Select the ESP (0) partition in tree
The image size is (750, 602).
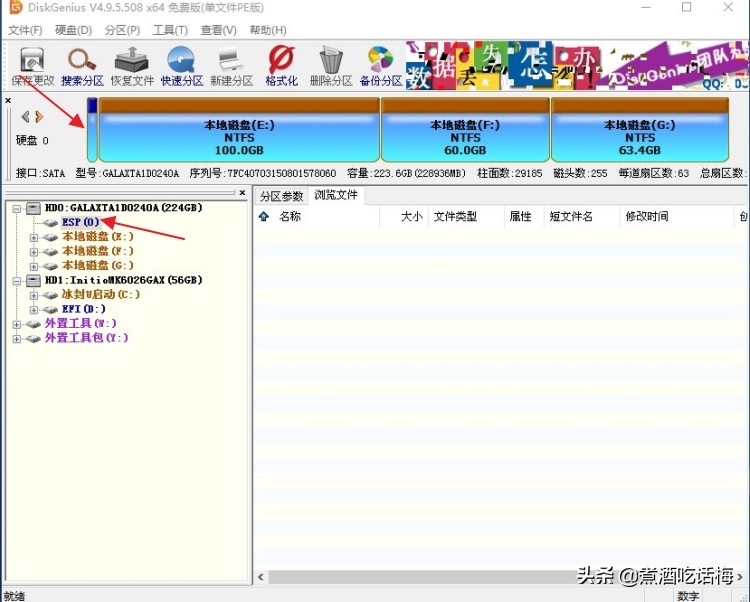80,222
